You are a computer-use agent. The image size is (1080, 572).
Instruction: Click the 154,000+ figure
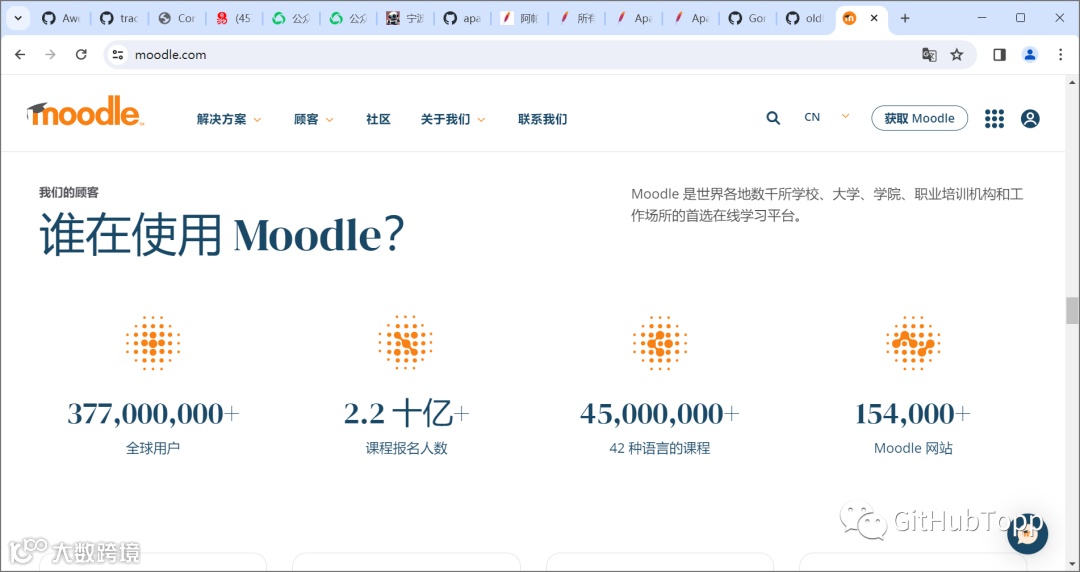coord(913,413)
